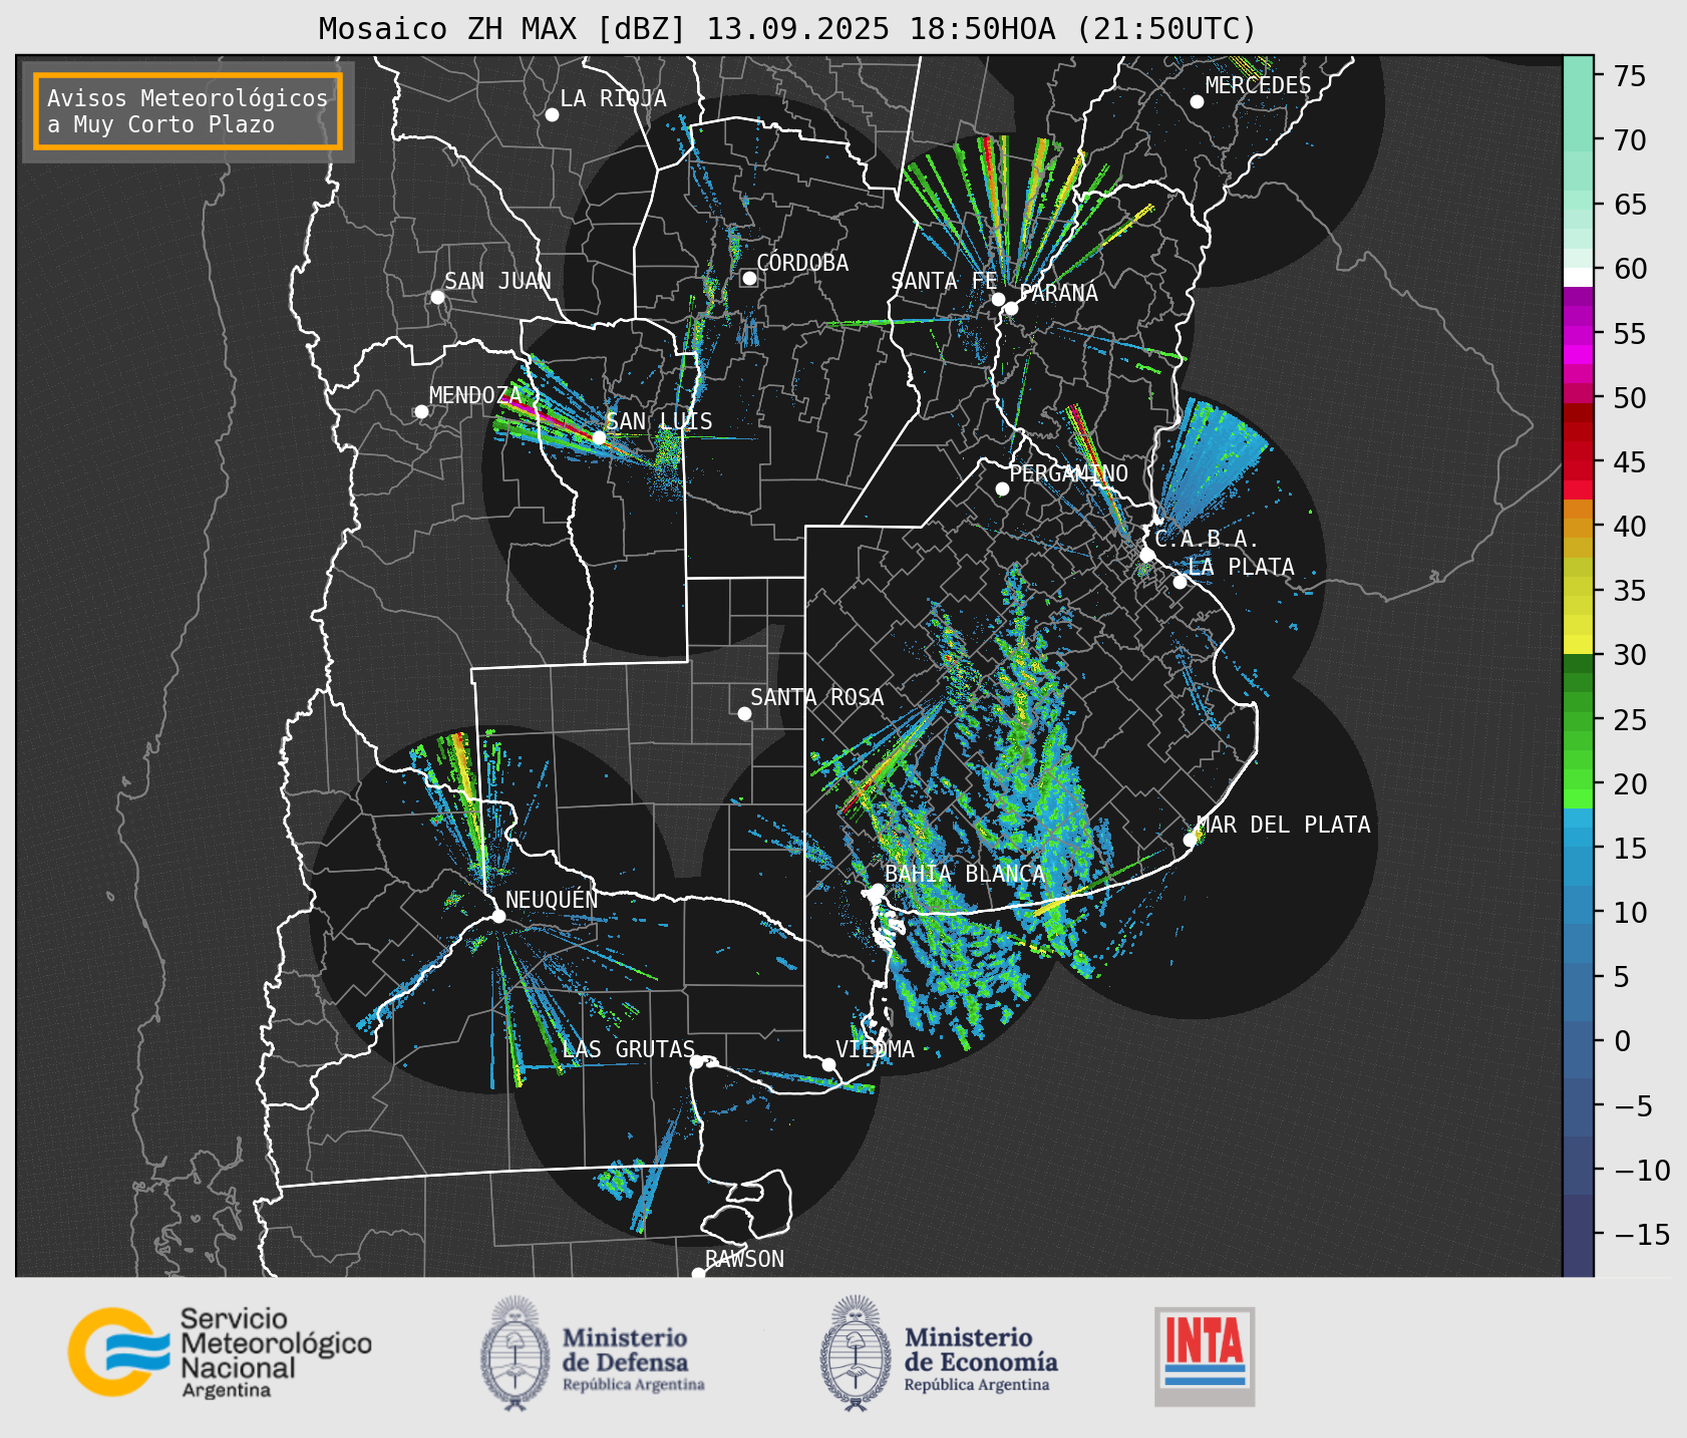Click the Neuquén city marker dot

(x=498, y=916)
